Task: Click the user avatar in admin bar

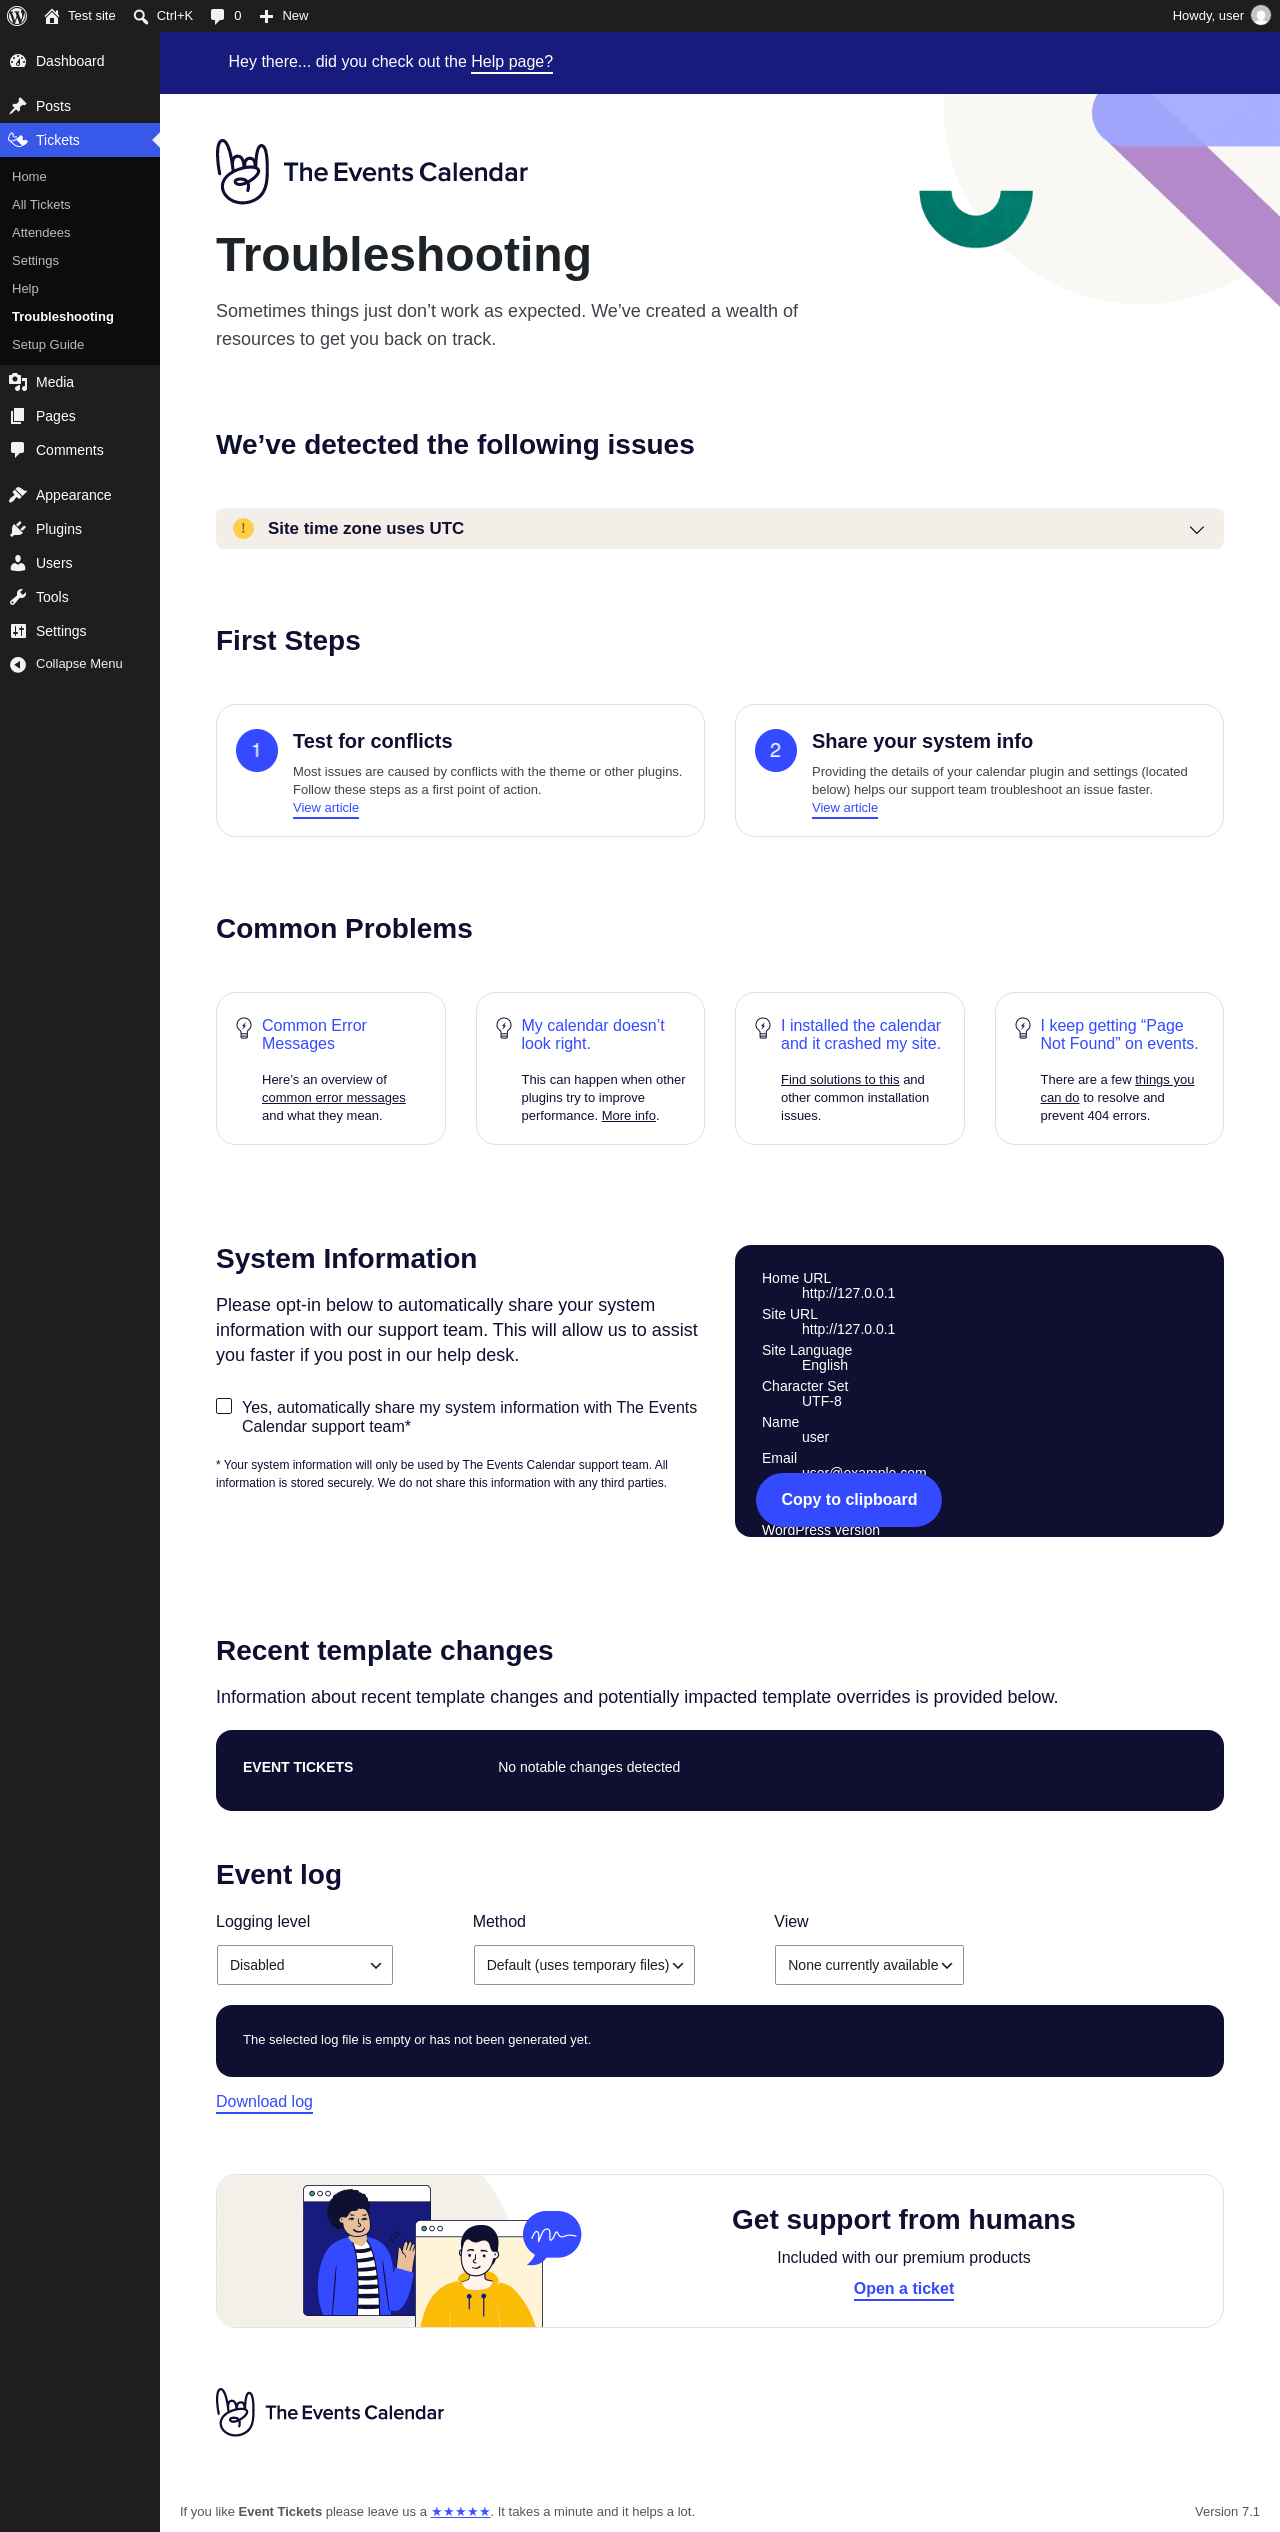Action: pyautogui.click(x=1260, y=16)
